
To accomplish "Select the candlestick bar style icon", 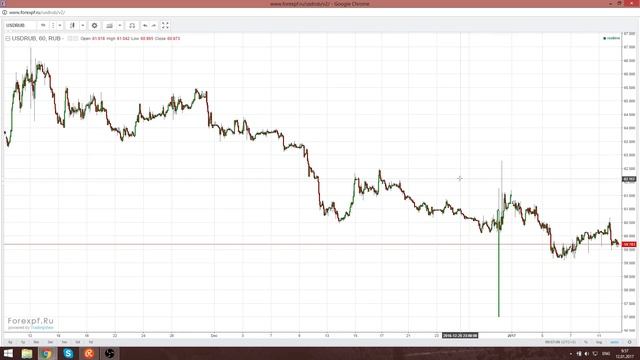I will [x=72, y=25].
